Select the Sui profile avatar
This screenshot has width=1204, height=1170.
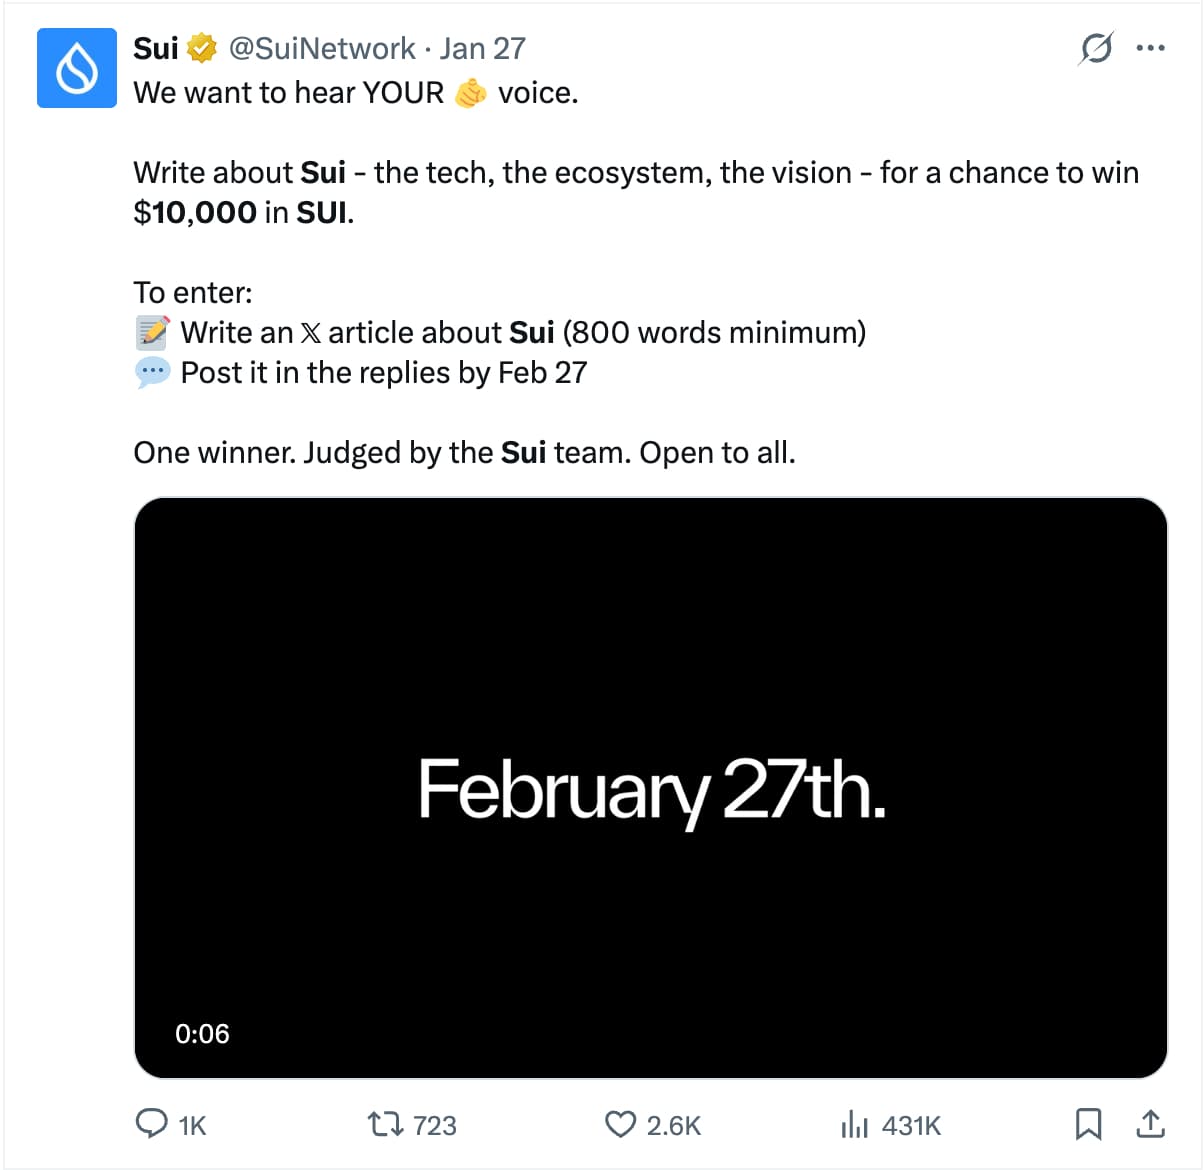(77, 68)
